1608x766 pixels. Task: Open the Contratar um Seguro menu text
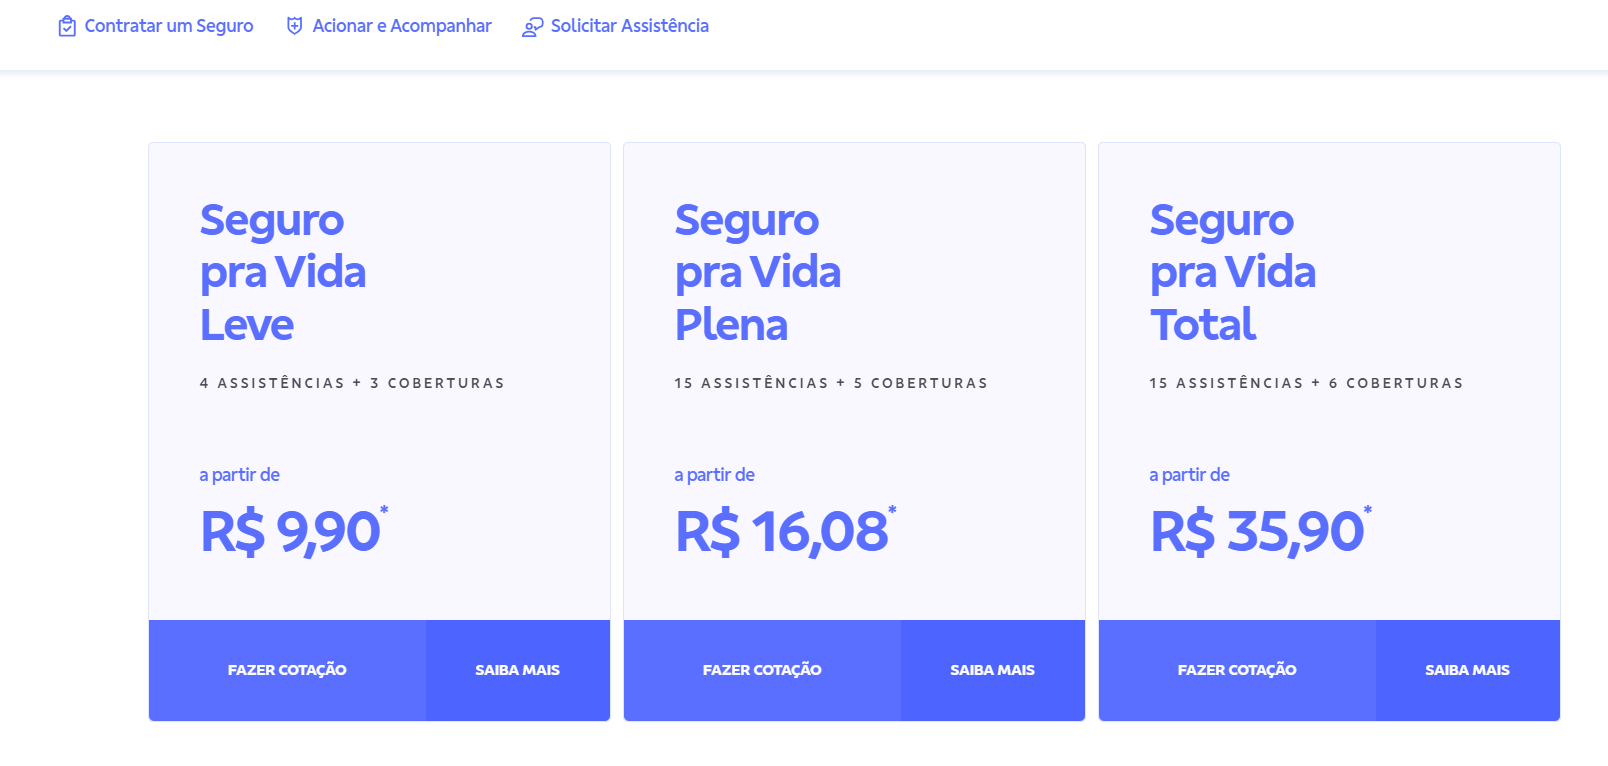168,26
